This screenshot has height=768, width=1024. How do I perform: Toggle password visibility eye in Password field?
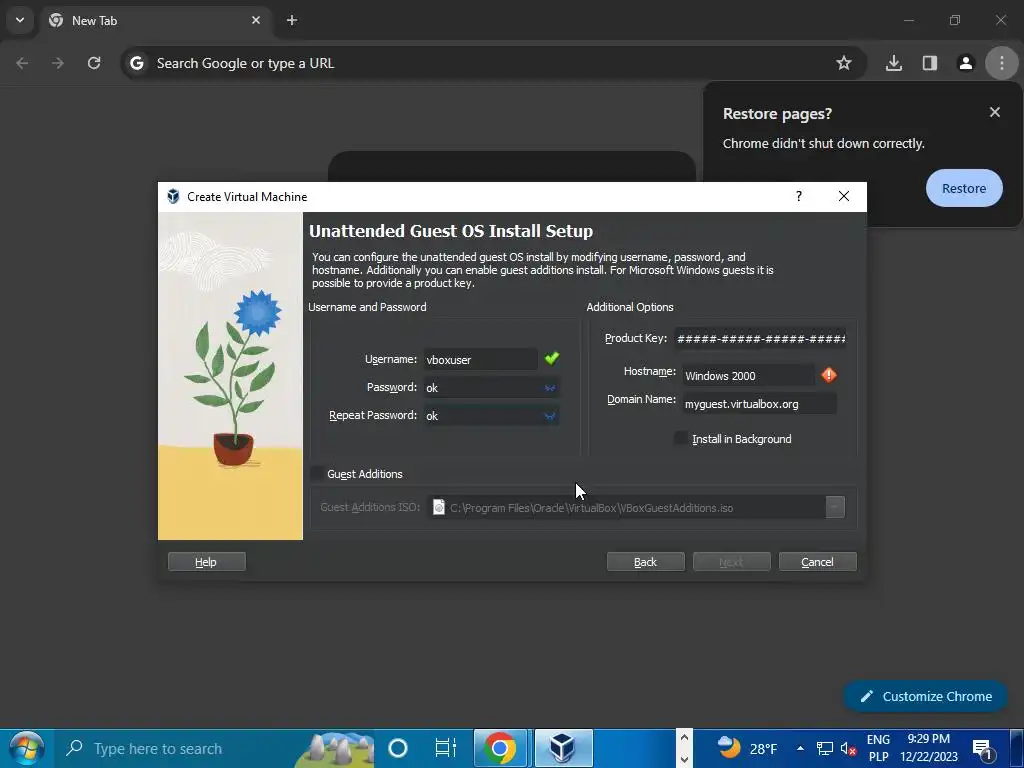tap(550, 388)
